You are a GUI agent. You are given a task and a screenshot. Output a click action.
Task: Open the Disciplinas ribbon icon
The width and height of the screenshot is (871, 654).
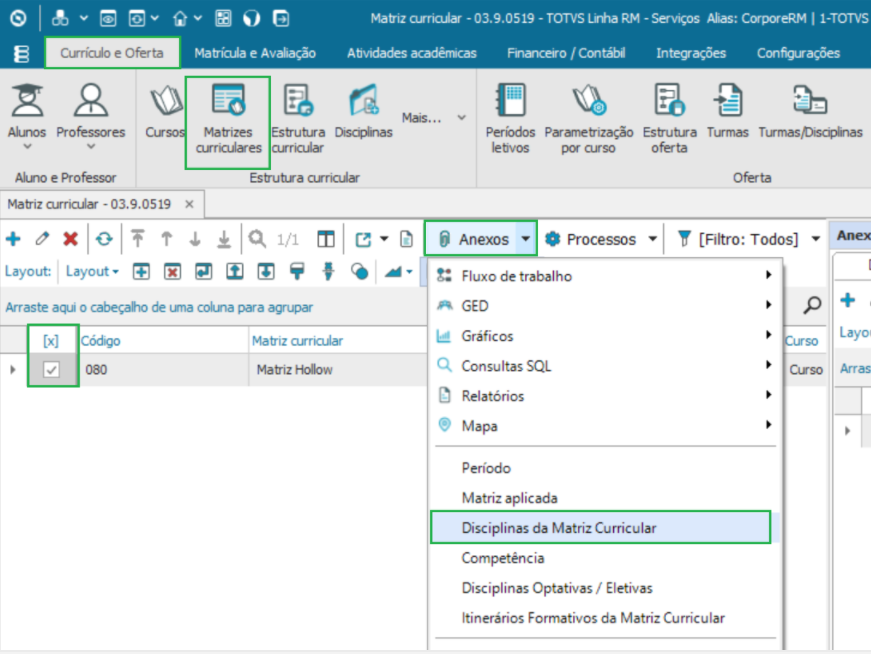pyautogui.click(x=364, y=111)
